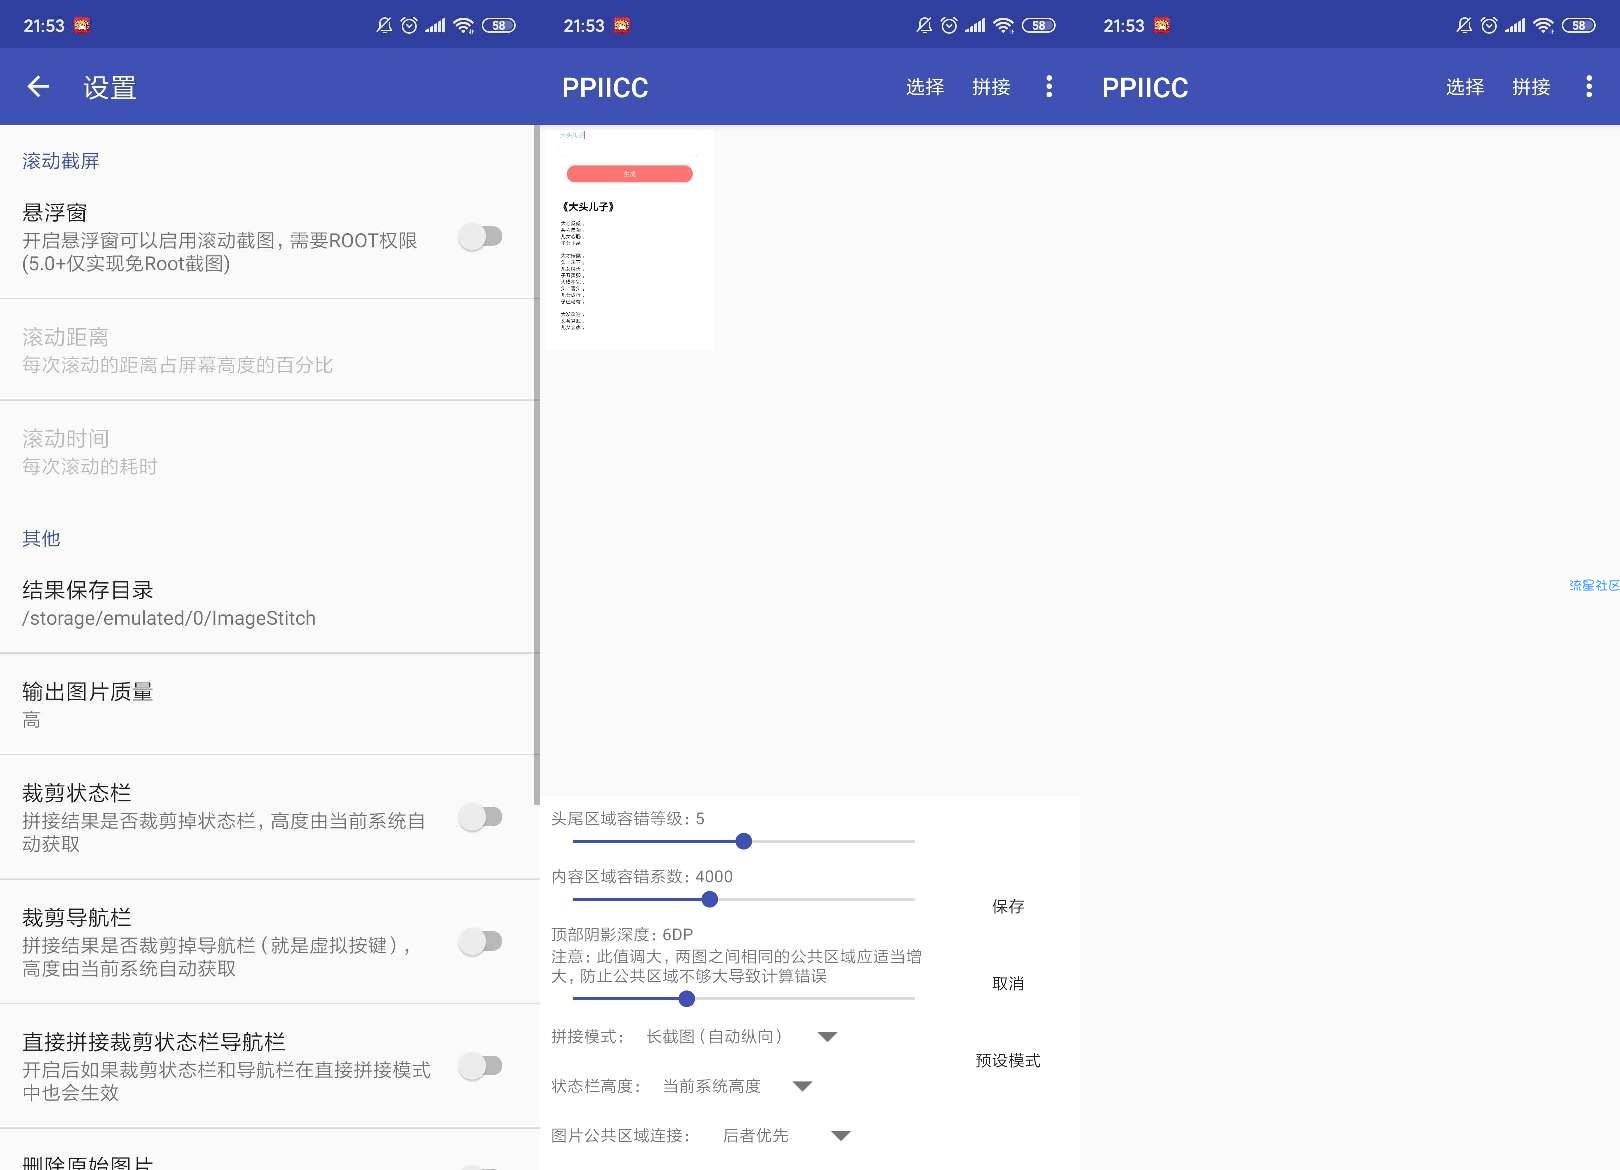Tap the 滚动截屏 section heading
The image size is (1620, 1170).
(61, 161)
